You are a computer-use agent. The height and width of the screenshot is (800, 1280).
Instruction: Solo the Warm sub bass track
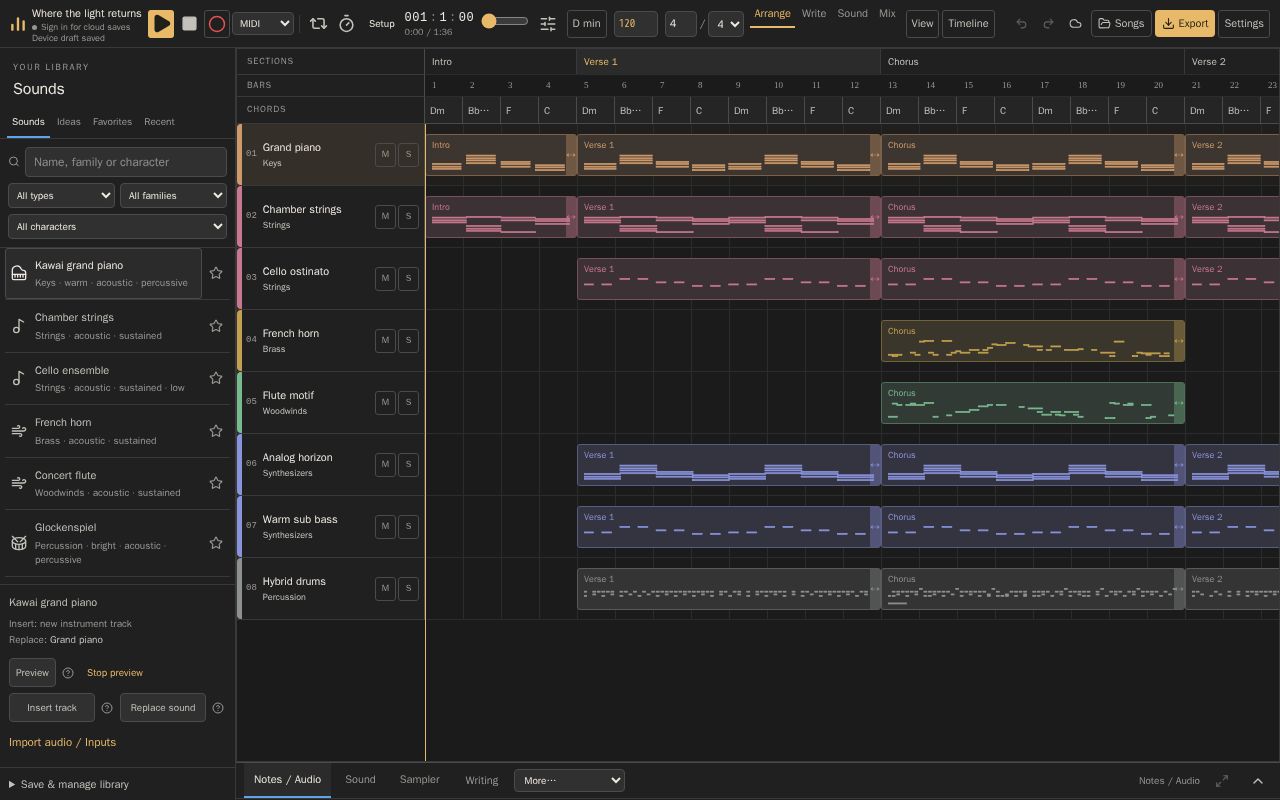408,526
